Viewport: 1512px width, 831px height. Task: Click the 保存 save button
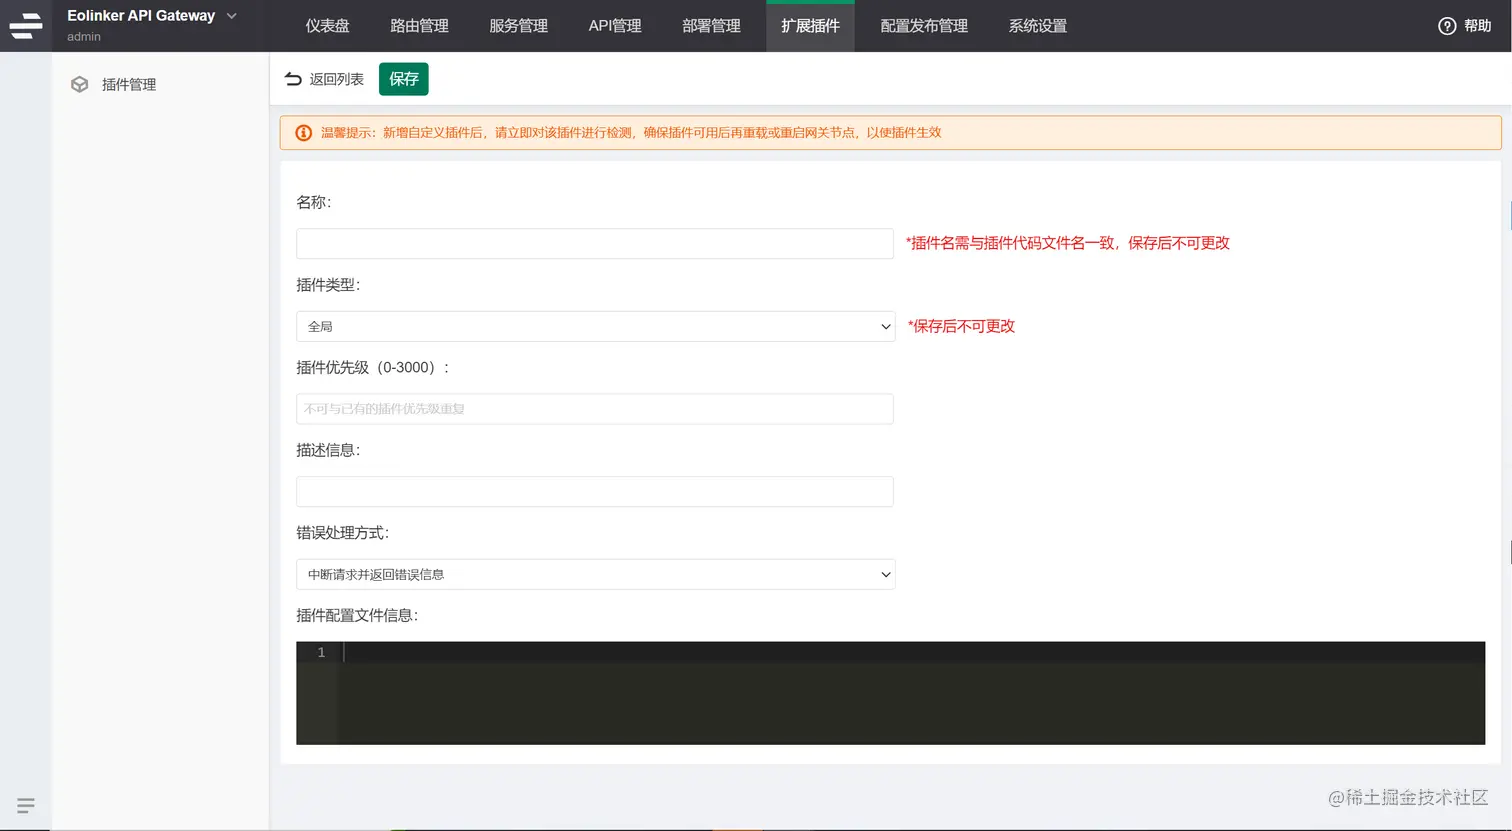403,78
